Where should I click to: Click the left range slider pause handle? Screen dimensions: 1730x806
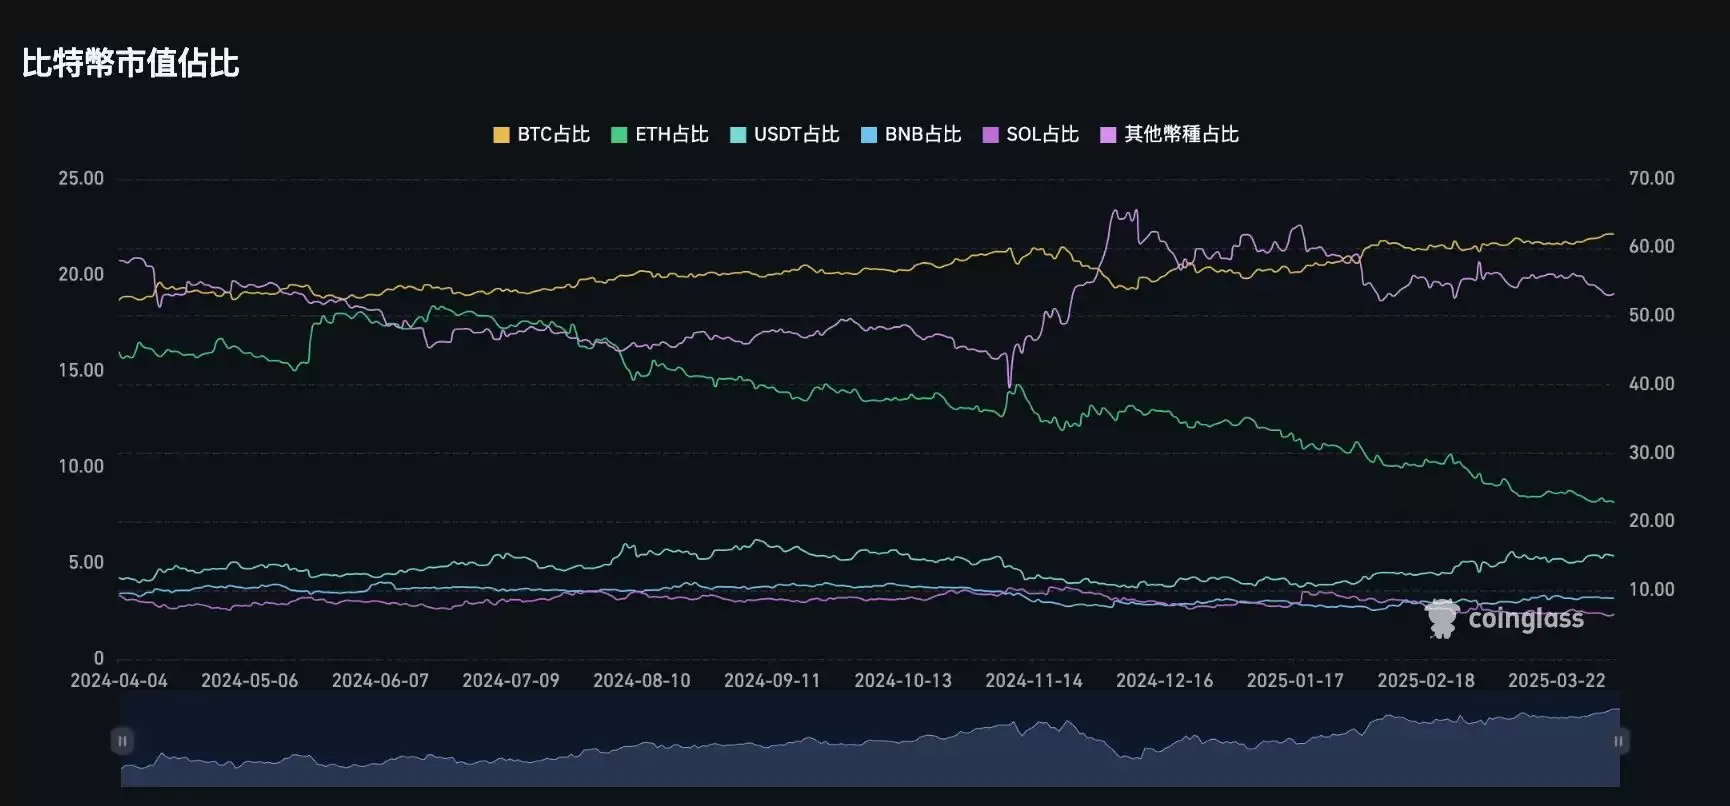point(122,741)
